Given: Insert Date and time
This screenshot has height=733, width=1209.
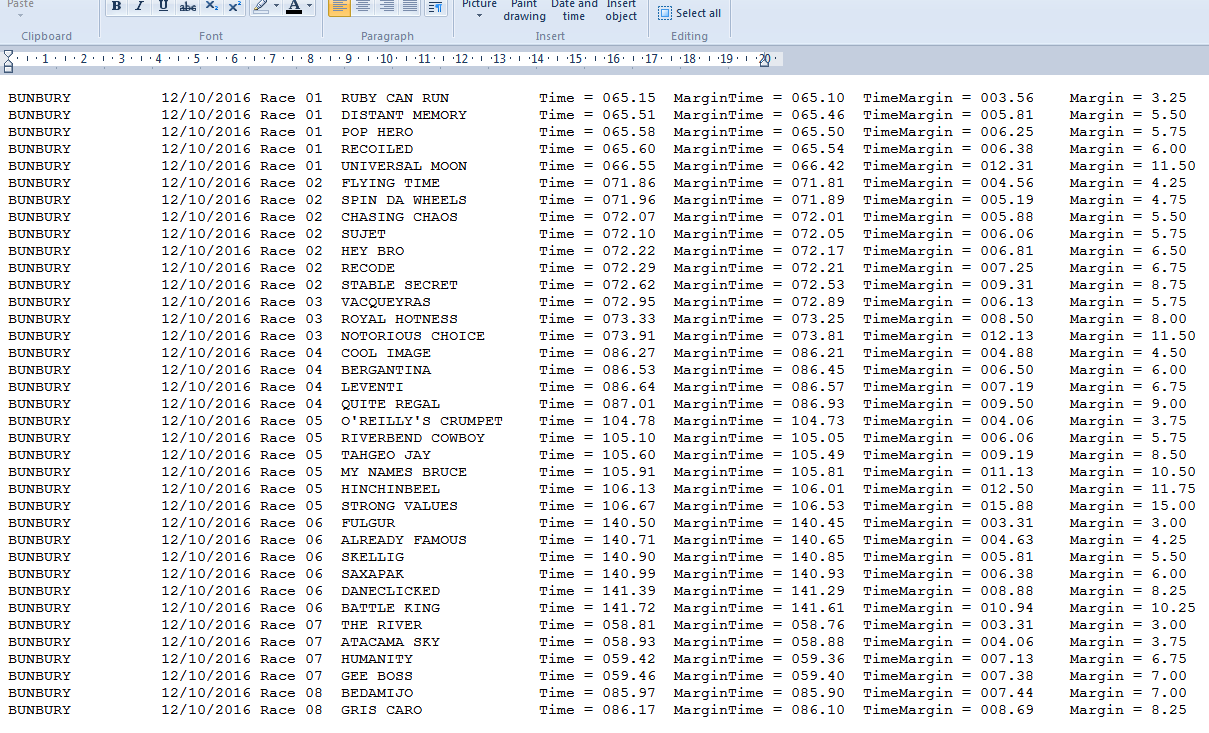Looking at the screenshot, I should coord(574,10).
